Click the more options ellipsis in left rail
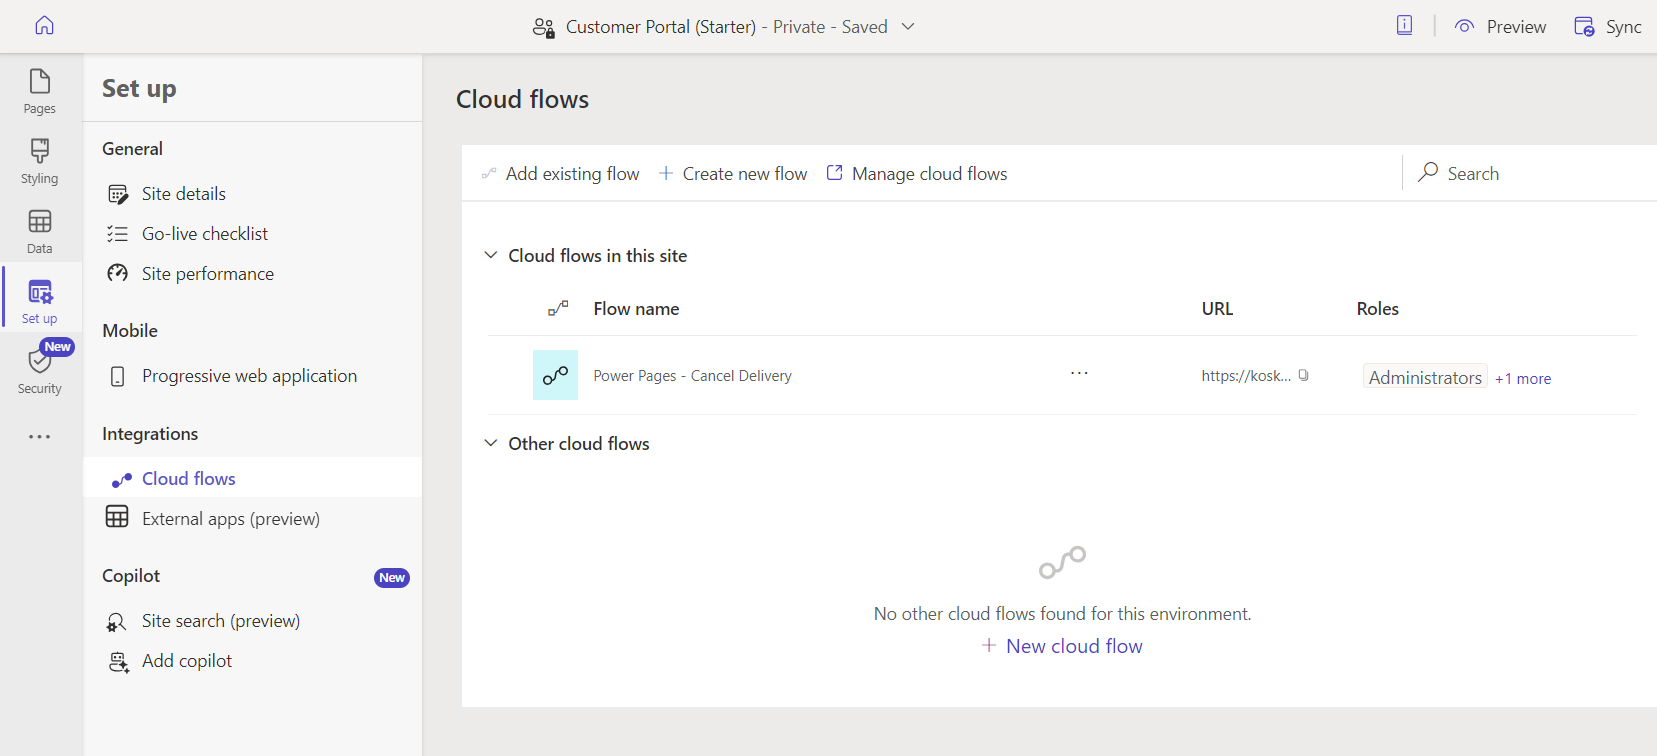 pyautogui.click(x=40, y=437)
